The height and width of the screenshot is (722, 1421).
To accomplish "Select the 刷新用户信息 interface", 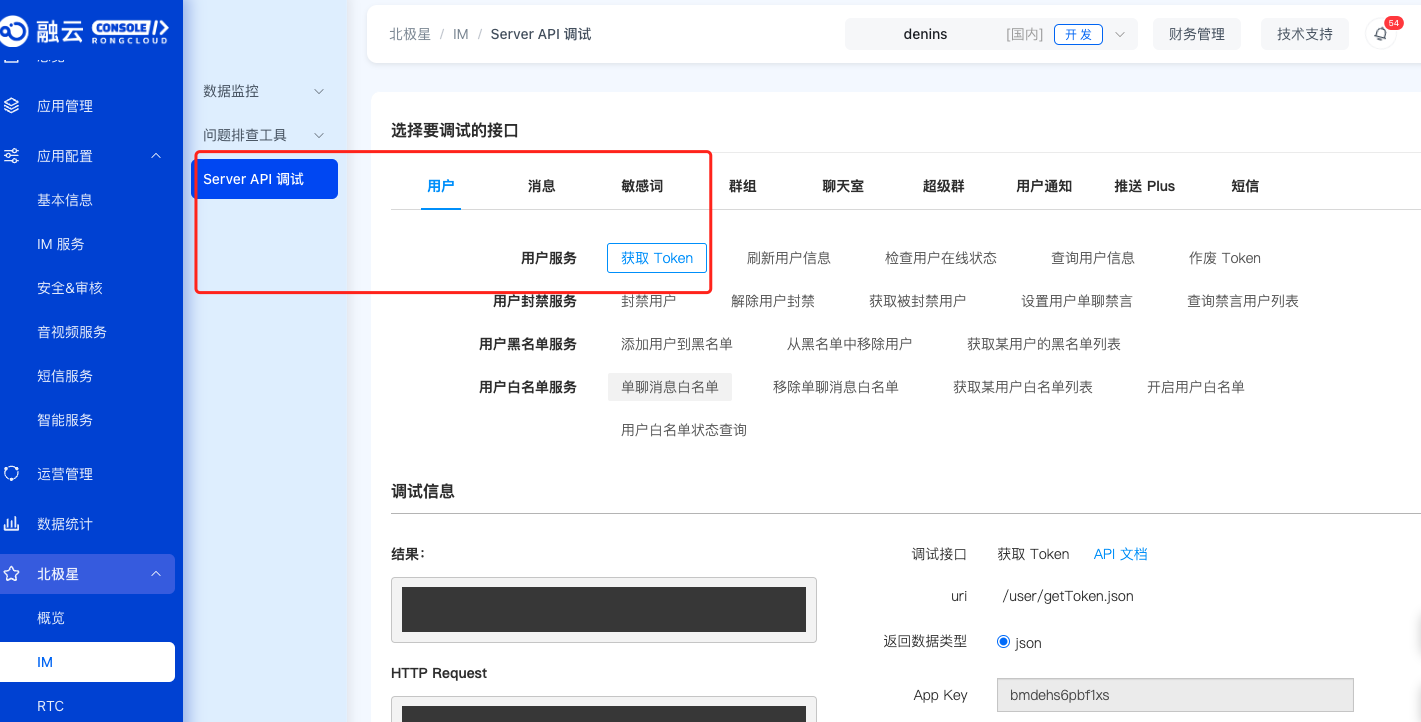I will (789, 258).
